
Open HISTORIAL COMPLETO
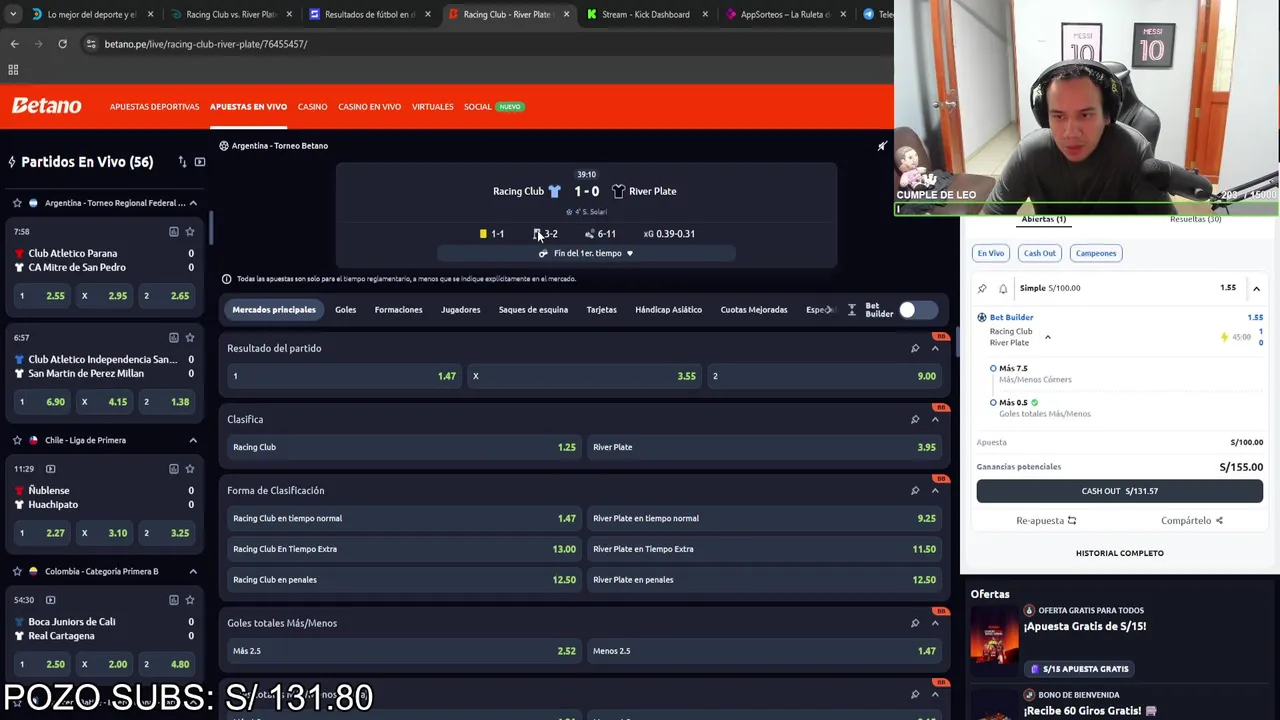(1119, 553)
